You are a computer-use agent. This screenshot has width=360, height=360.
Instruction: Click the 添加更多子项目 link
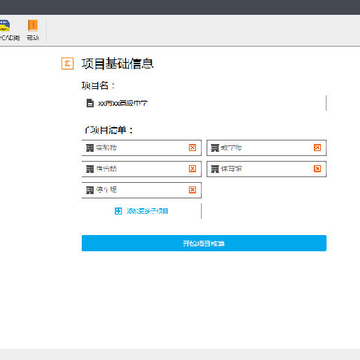[x=147, y=211]
